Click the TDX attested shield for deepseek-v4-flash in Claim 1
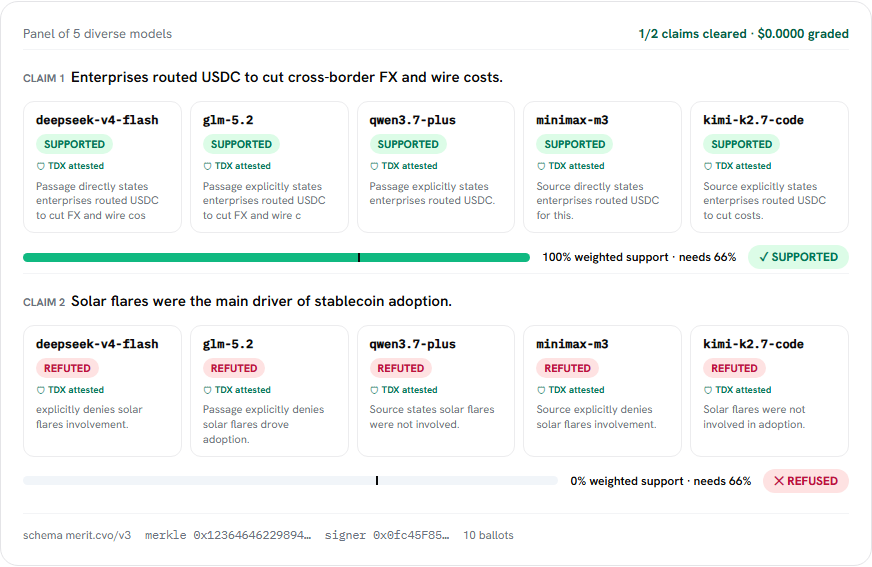The width and height of the screenshot is (872, 567). 41,166
